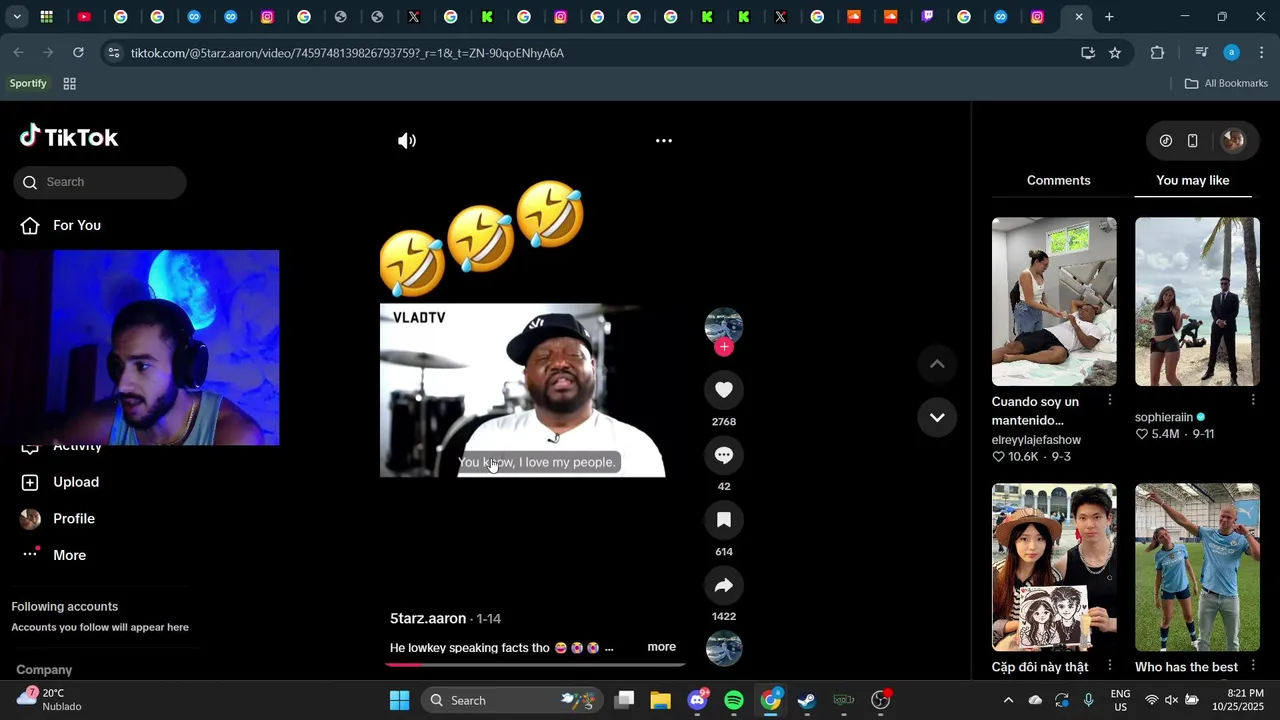1280x720 pixels.
Task: Switch to the Twitch tab
Action: 928,17
